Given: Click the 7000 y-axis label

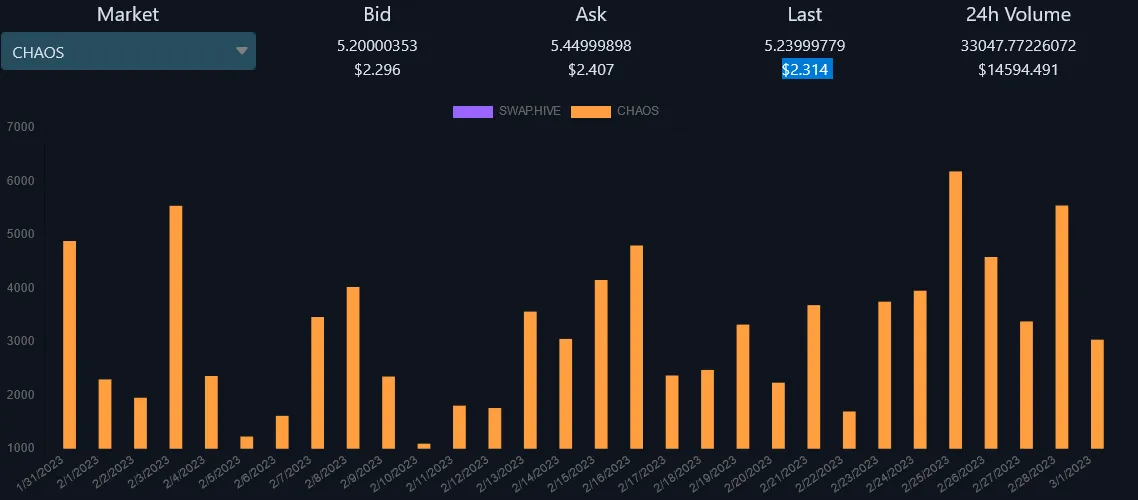Looking at the screenshot, I should click(x=20, y=127).
